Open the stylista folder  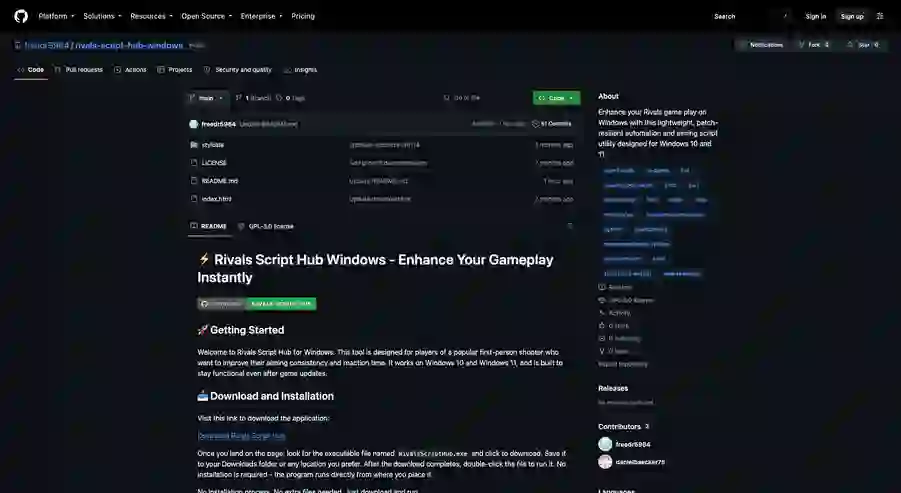point(213,145)
